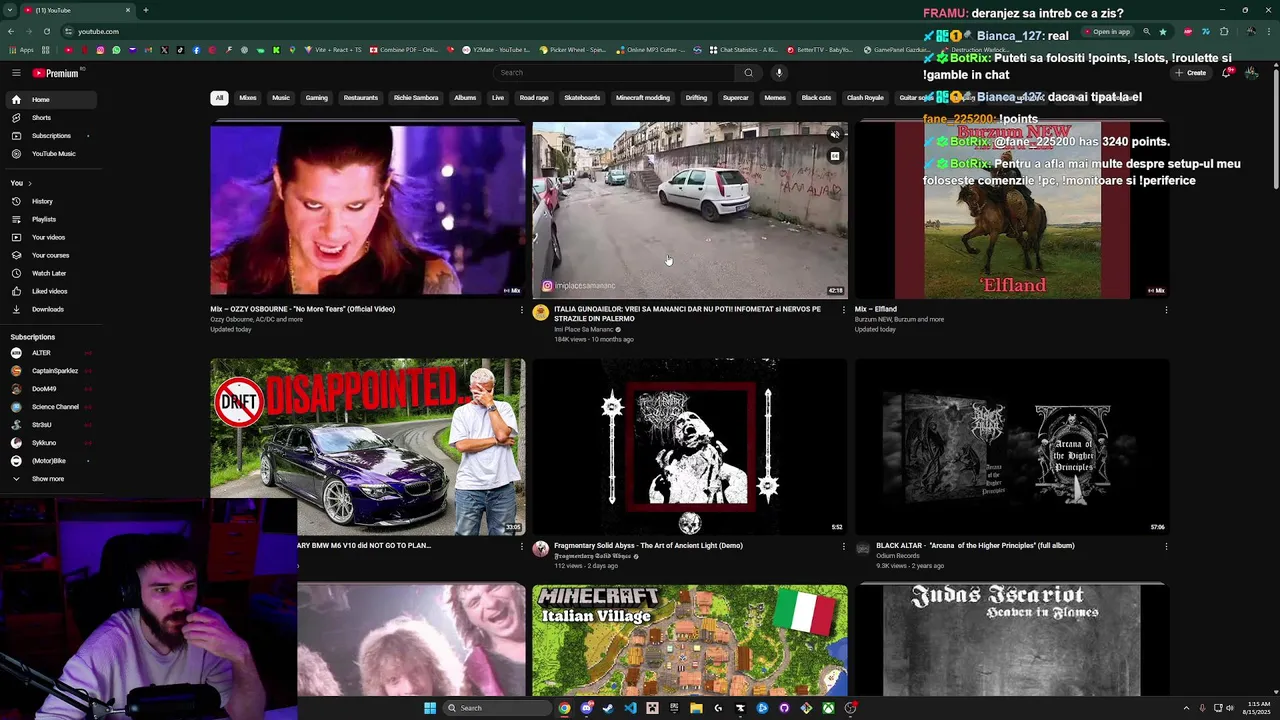The image size is (1280, 720).
Task: Mute the hovering Palermo video preview
Action: click(x=835, y=135)
